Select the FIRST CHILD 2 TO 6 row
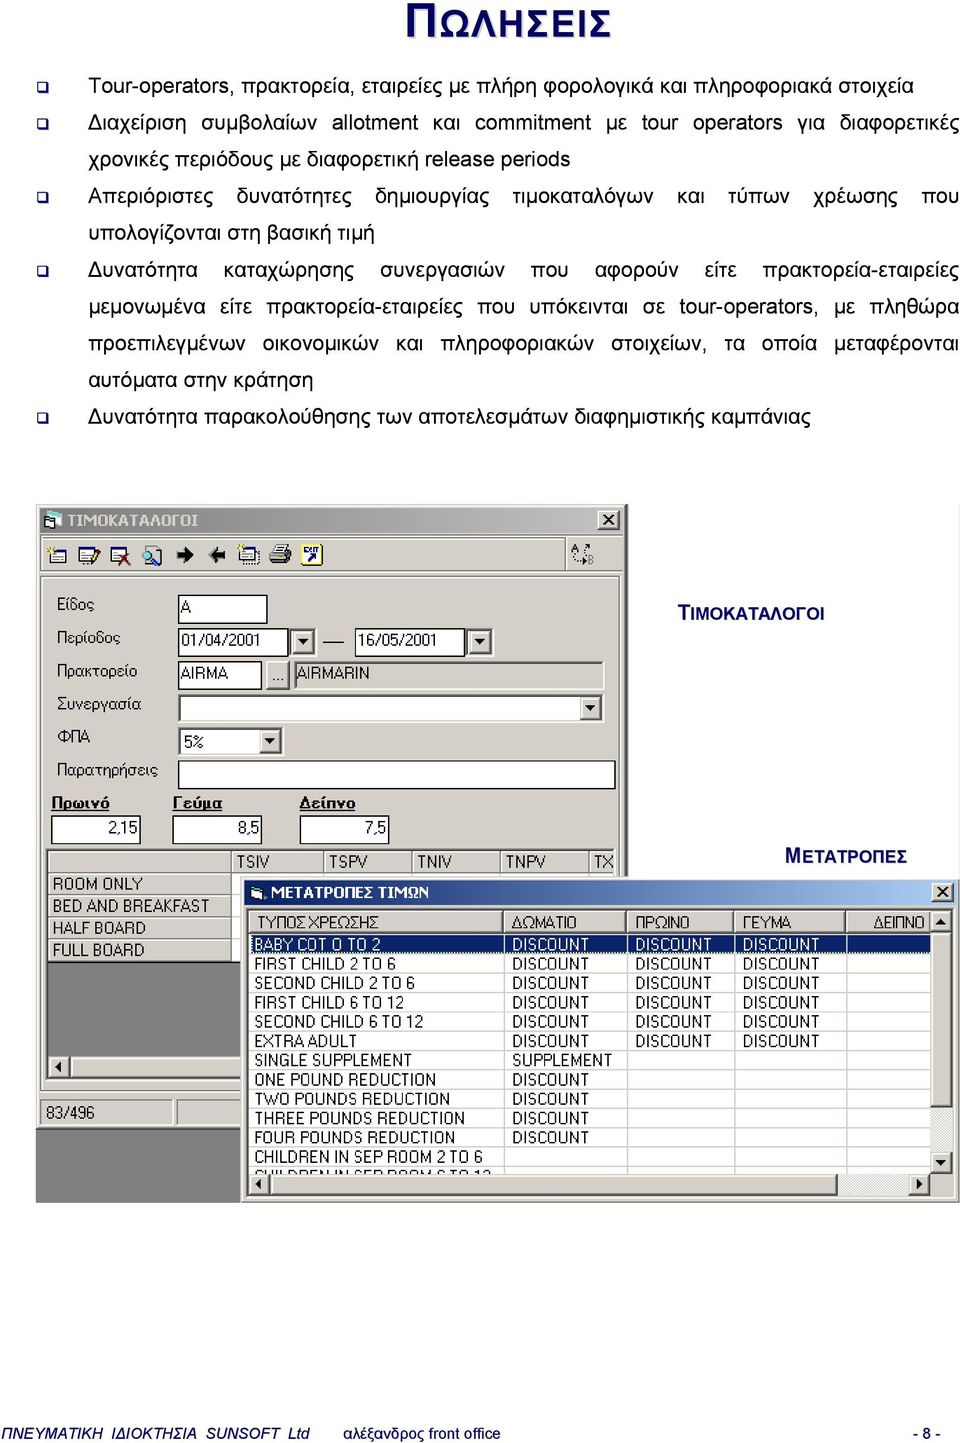The height and width of the screenshot is (1443, 960). [x=590, y=964]
